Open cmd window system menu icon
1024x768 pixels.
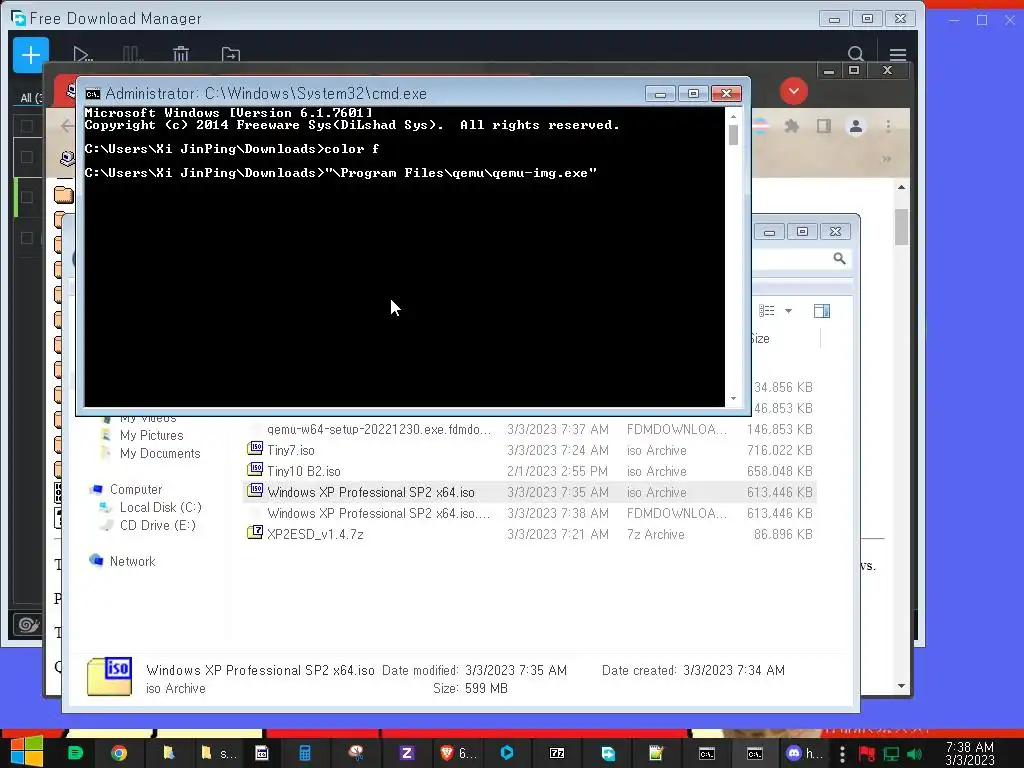click(93, 93)
